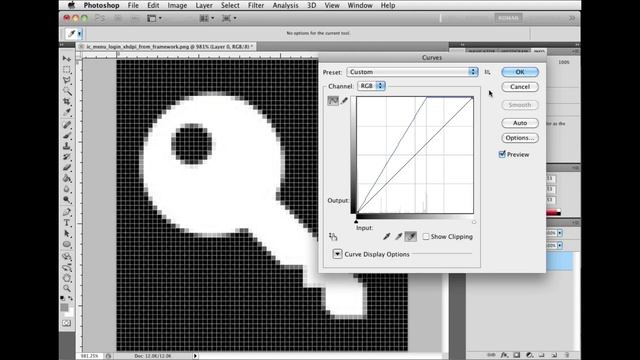The width and height of the screenshot is (640, 360).
Task: Open the Window menu
Action: coord(360,5)
